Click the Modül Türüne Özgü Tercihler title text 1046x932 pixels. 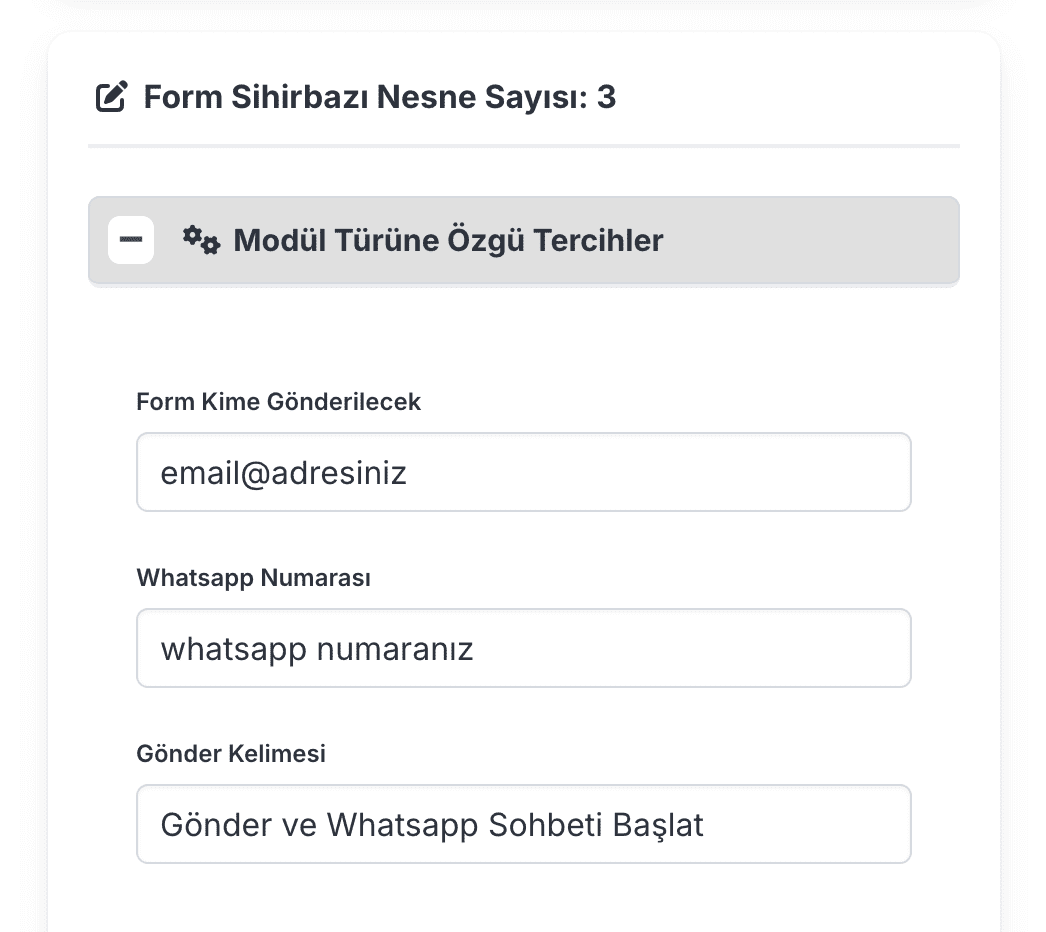[x=448, y=241]
